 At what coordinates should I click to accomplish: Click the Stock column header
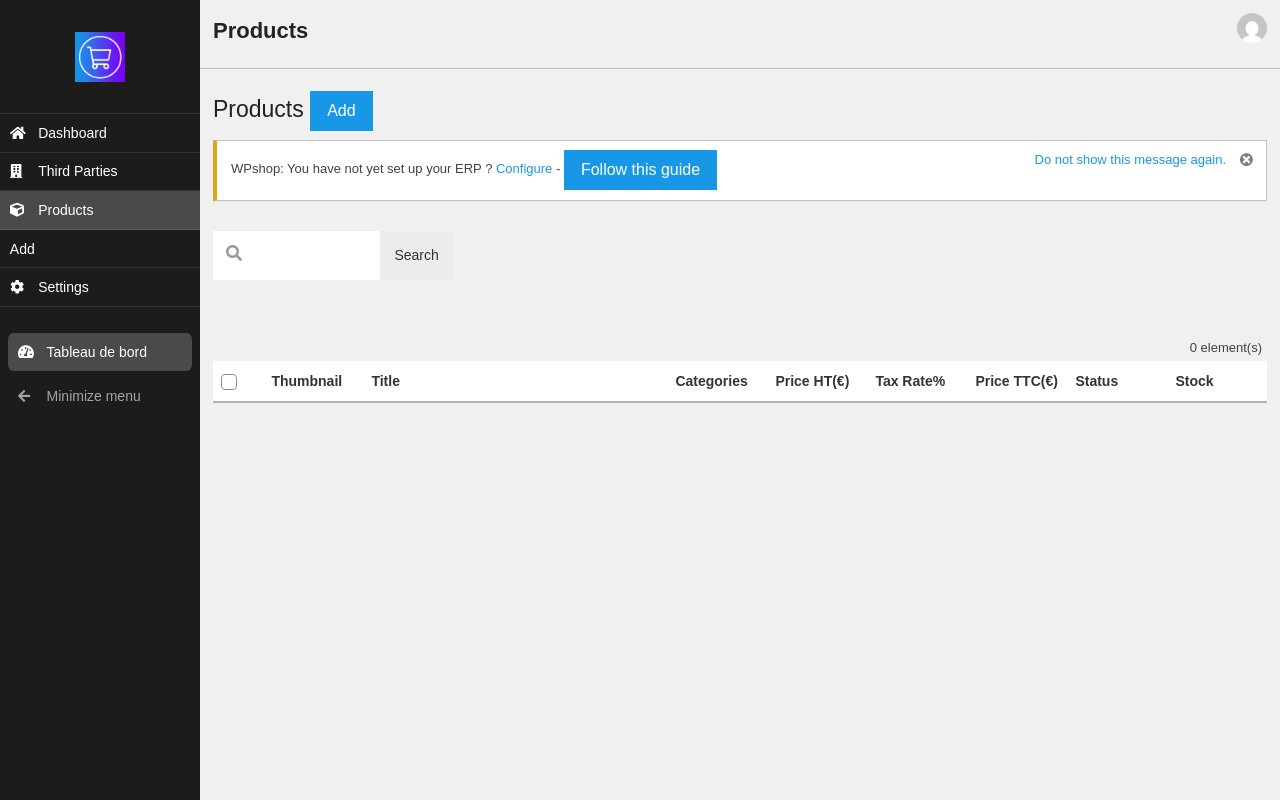pyautogui.click(x=1194, y=381)
